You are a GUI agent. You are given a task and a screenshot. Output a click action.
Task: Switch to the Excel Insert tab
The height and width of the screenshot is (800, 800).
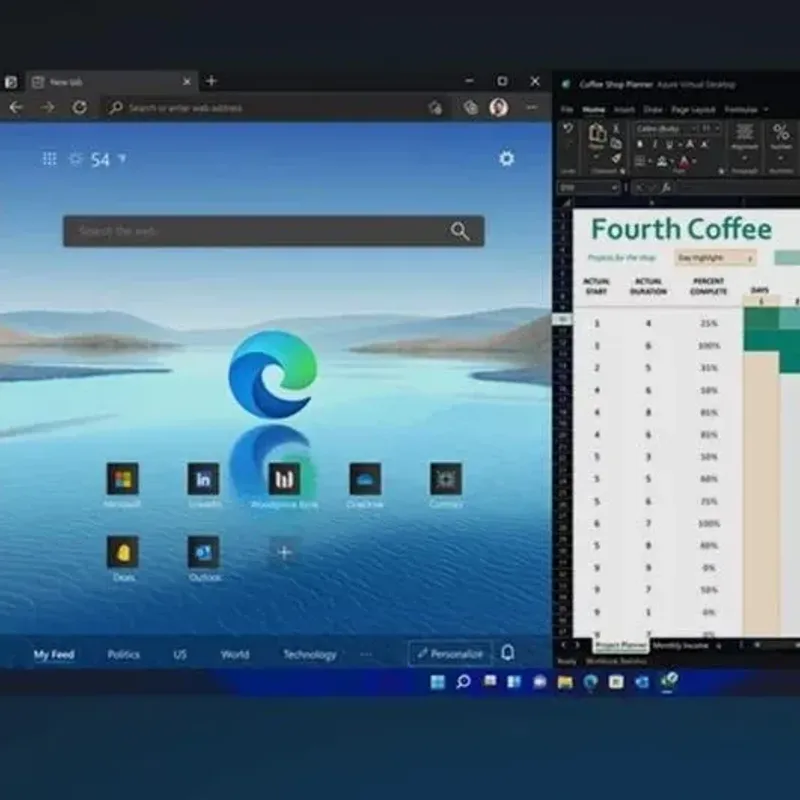pyautogui.click(x=624, y=109)
